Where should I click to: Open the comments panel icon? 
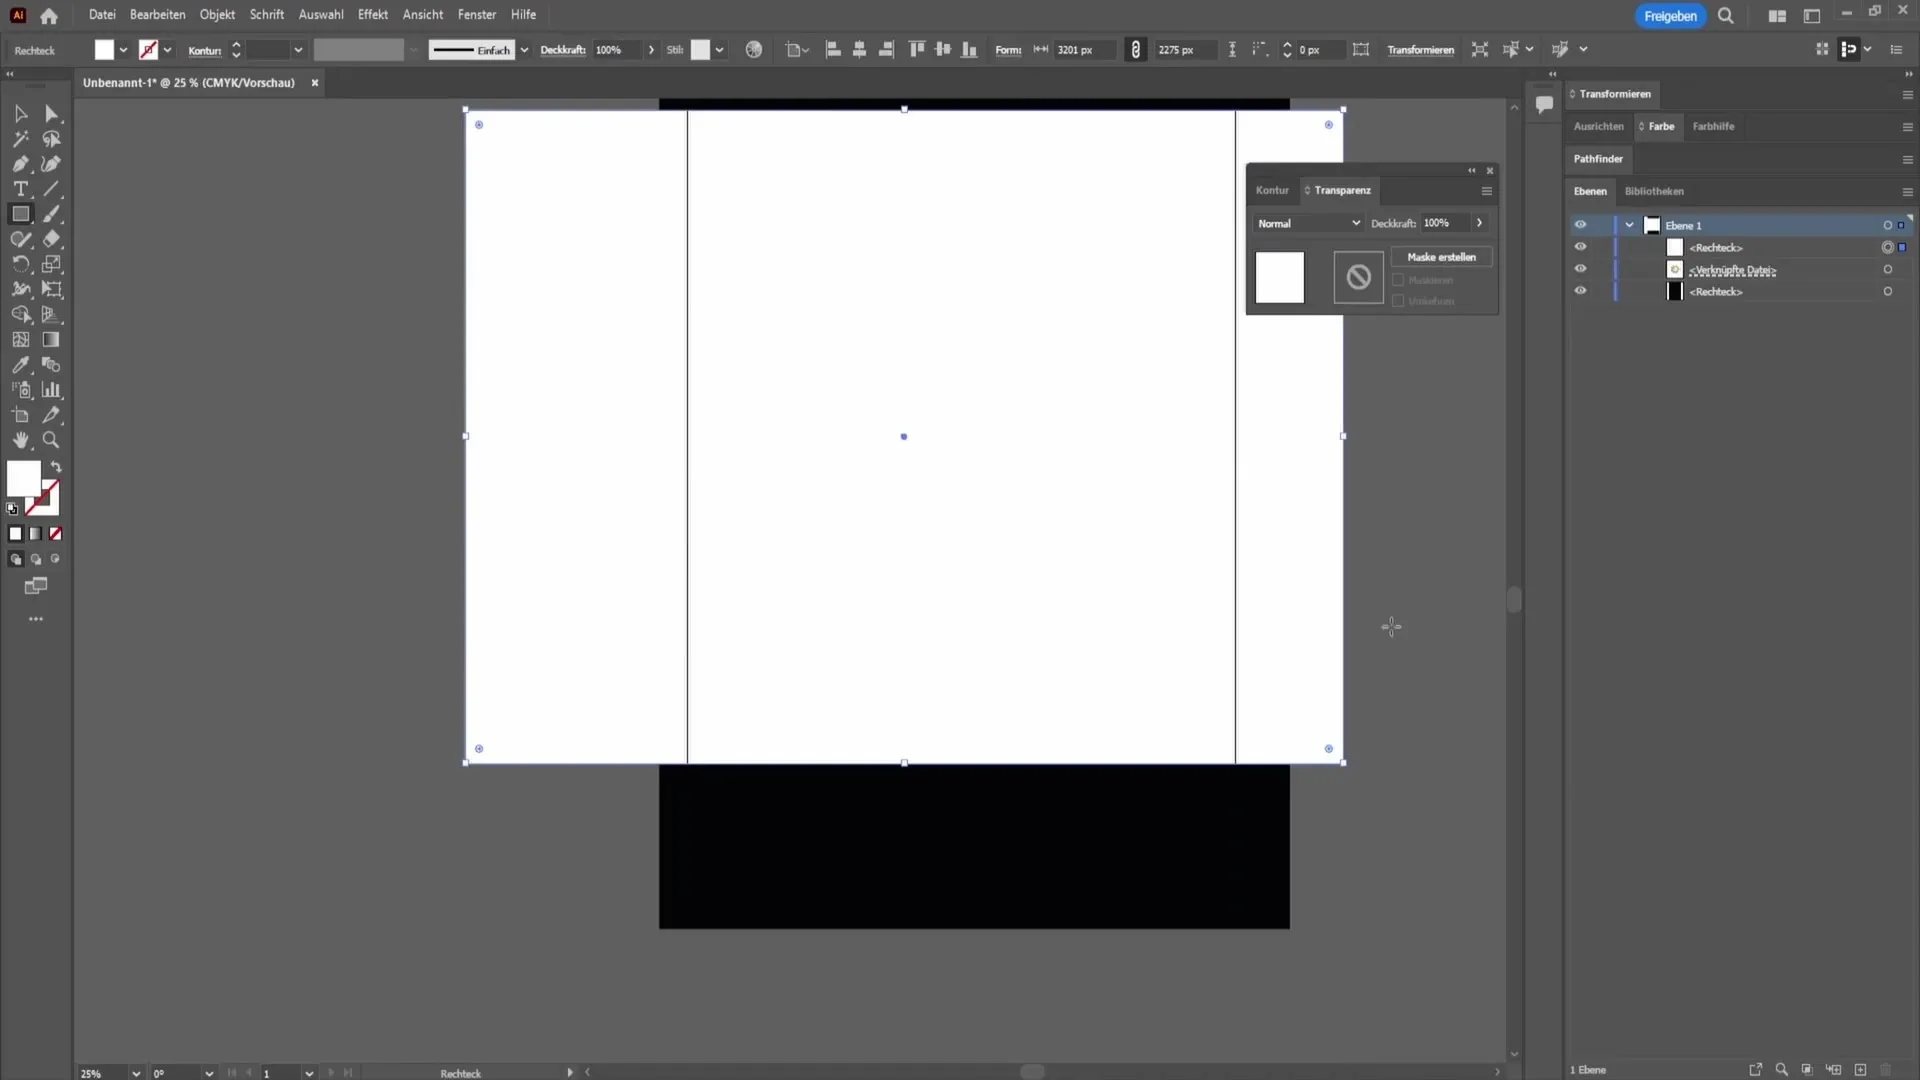(x=1544, y=104)
